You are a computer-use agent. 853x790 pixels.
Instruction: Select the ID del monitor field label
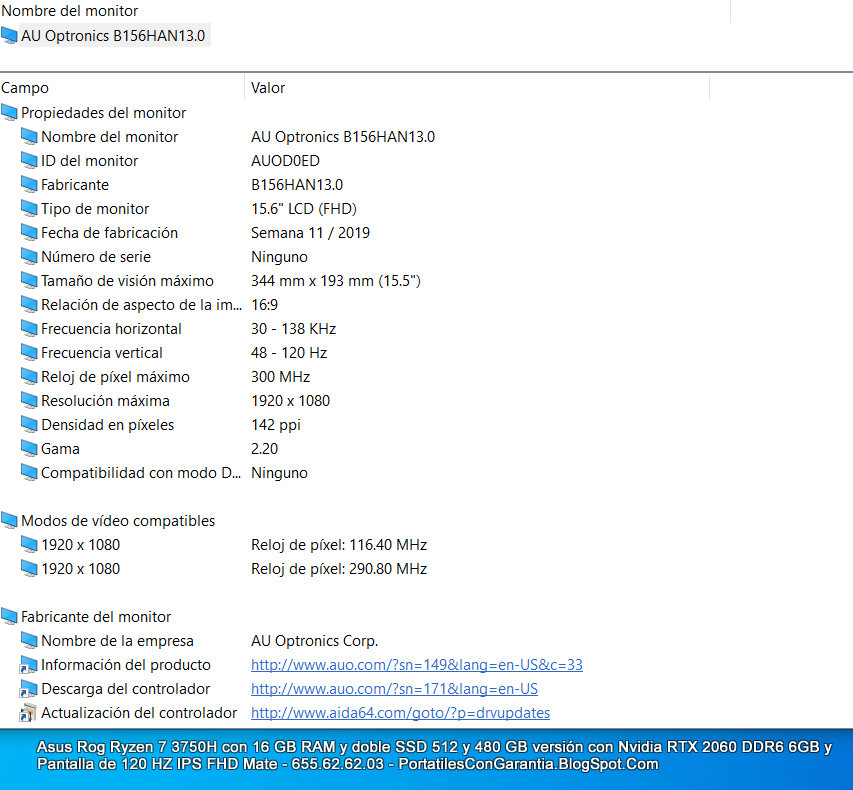tap(89, 161)
